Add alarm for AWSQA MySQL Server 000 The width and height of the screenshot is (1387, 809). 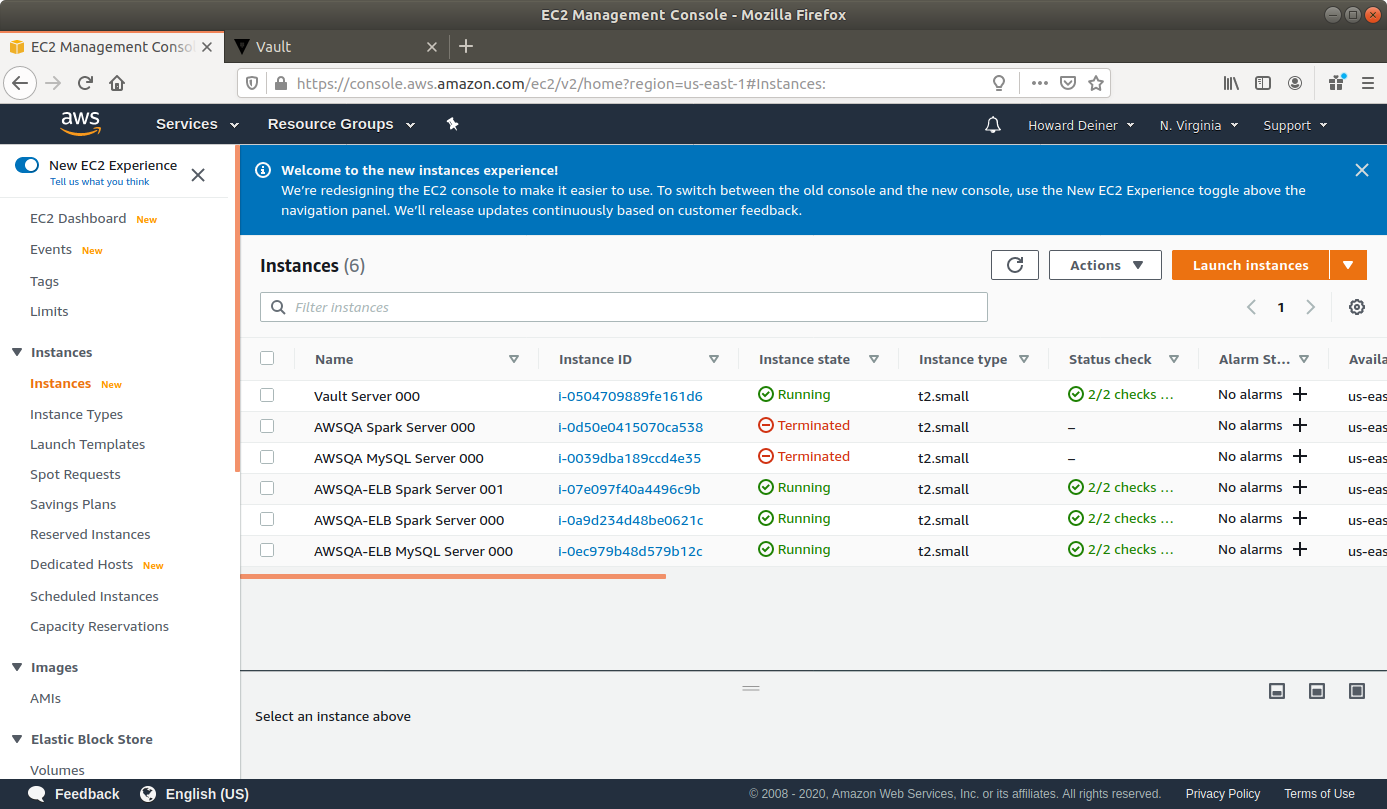pos(1300,457)
